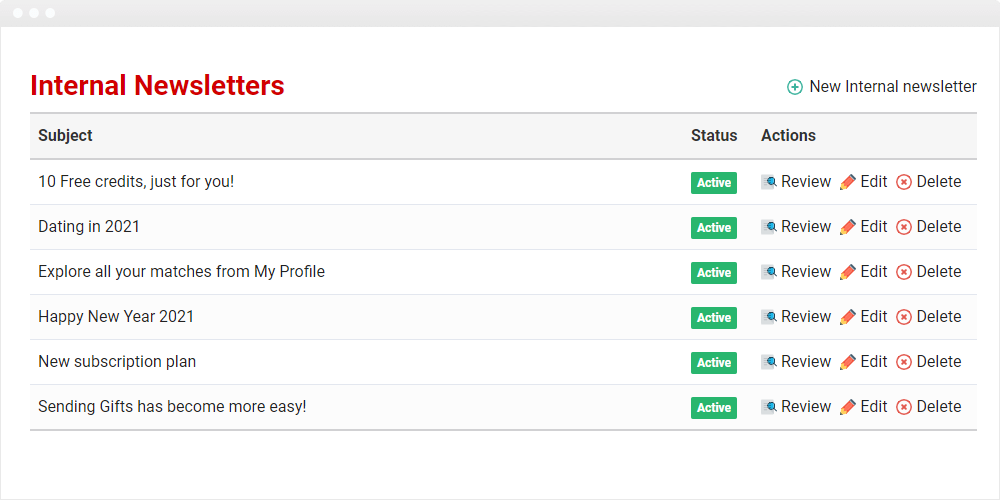
Task: Click the Status column header
Action: 714,135
